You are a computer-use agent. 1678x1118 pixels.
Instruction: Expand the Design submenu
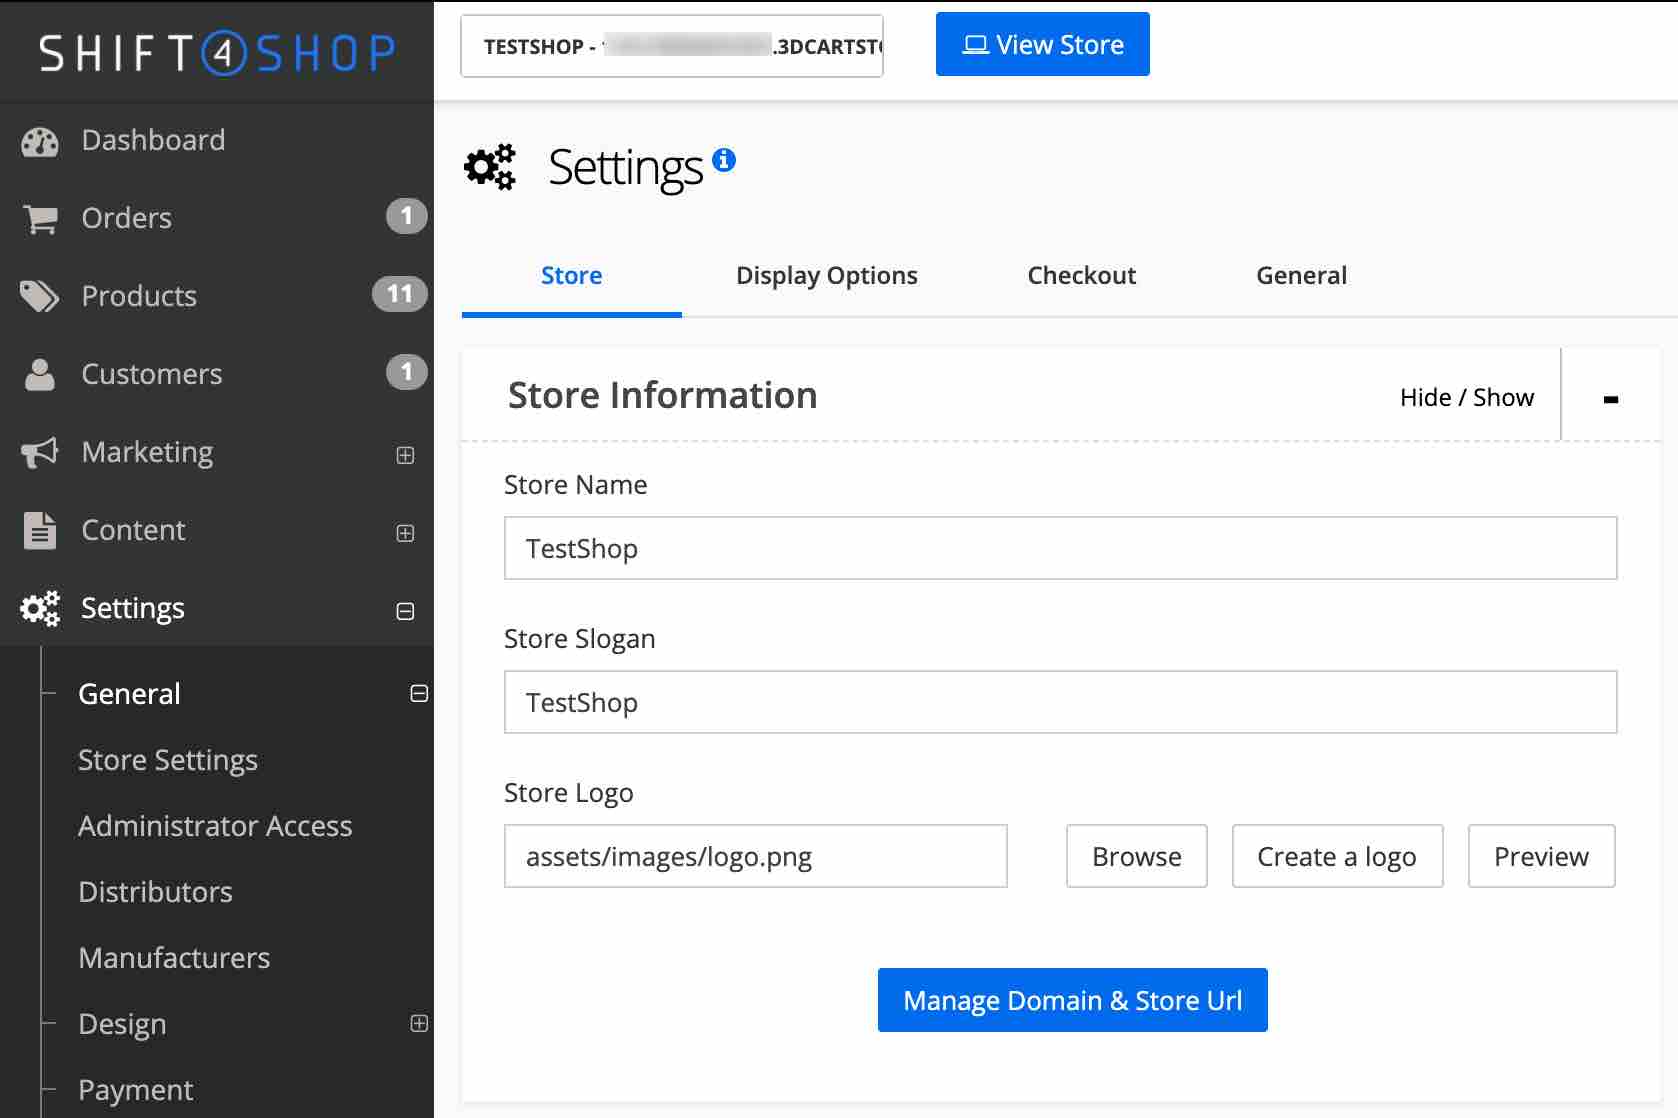(419, 1024)
